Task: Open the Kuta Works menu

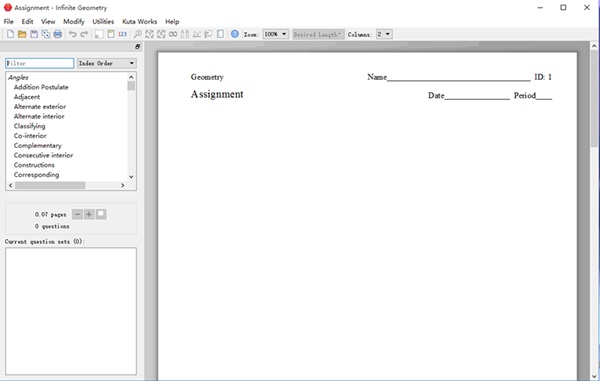Action: coord(140,21)
